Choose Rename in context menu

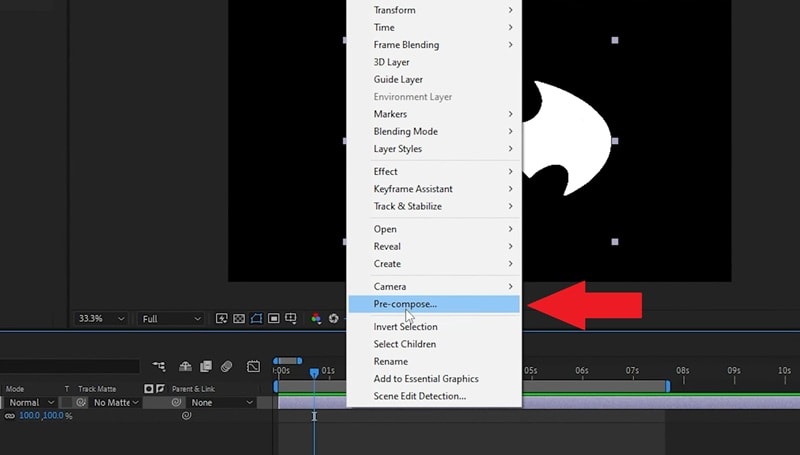(434, 362)
